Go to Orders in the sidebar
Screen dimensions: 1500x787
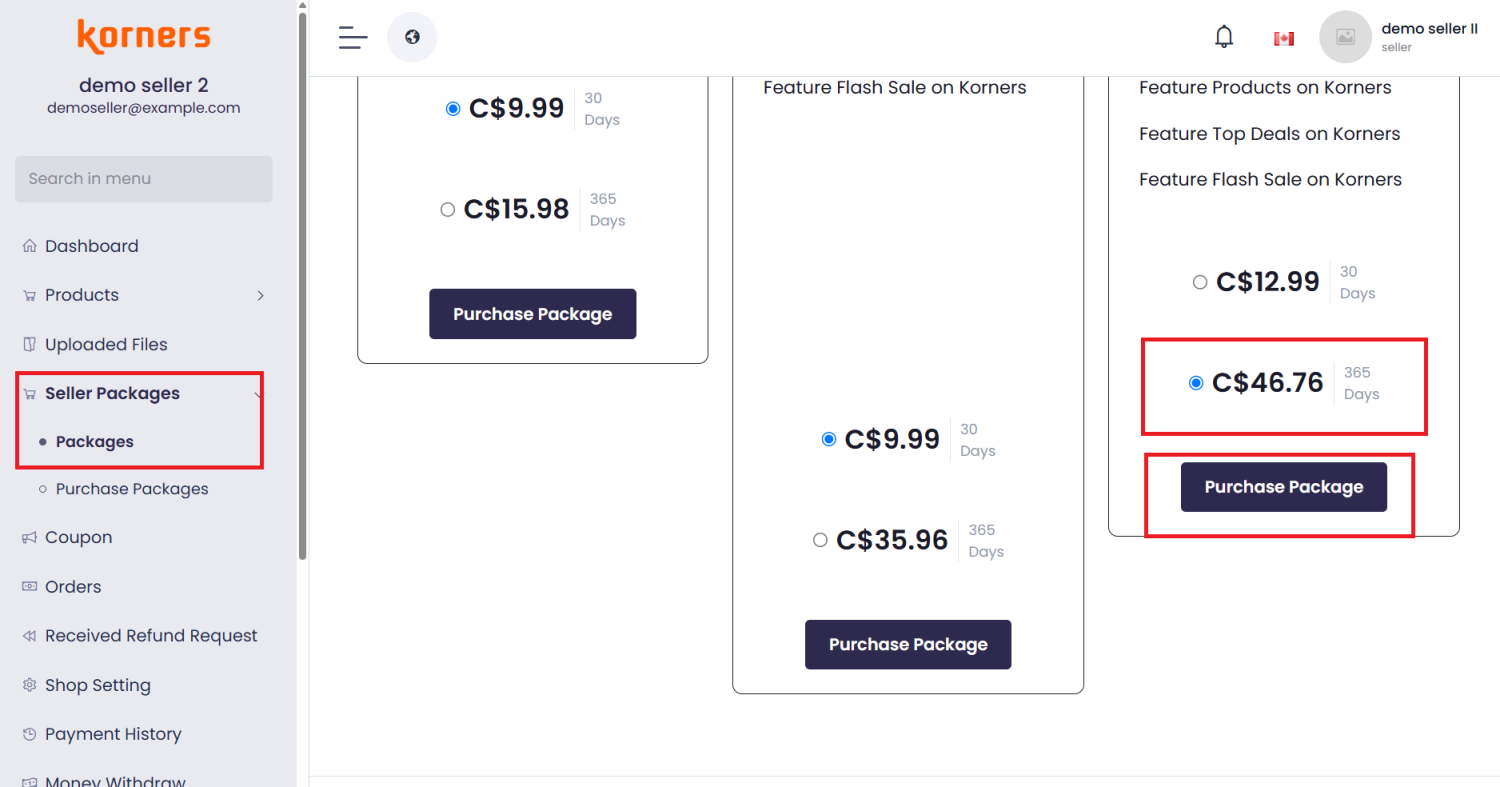pyautogui.click(x=73, y=587)
